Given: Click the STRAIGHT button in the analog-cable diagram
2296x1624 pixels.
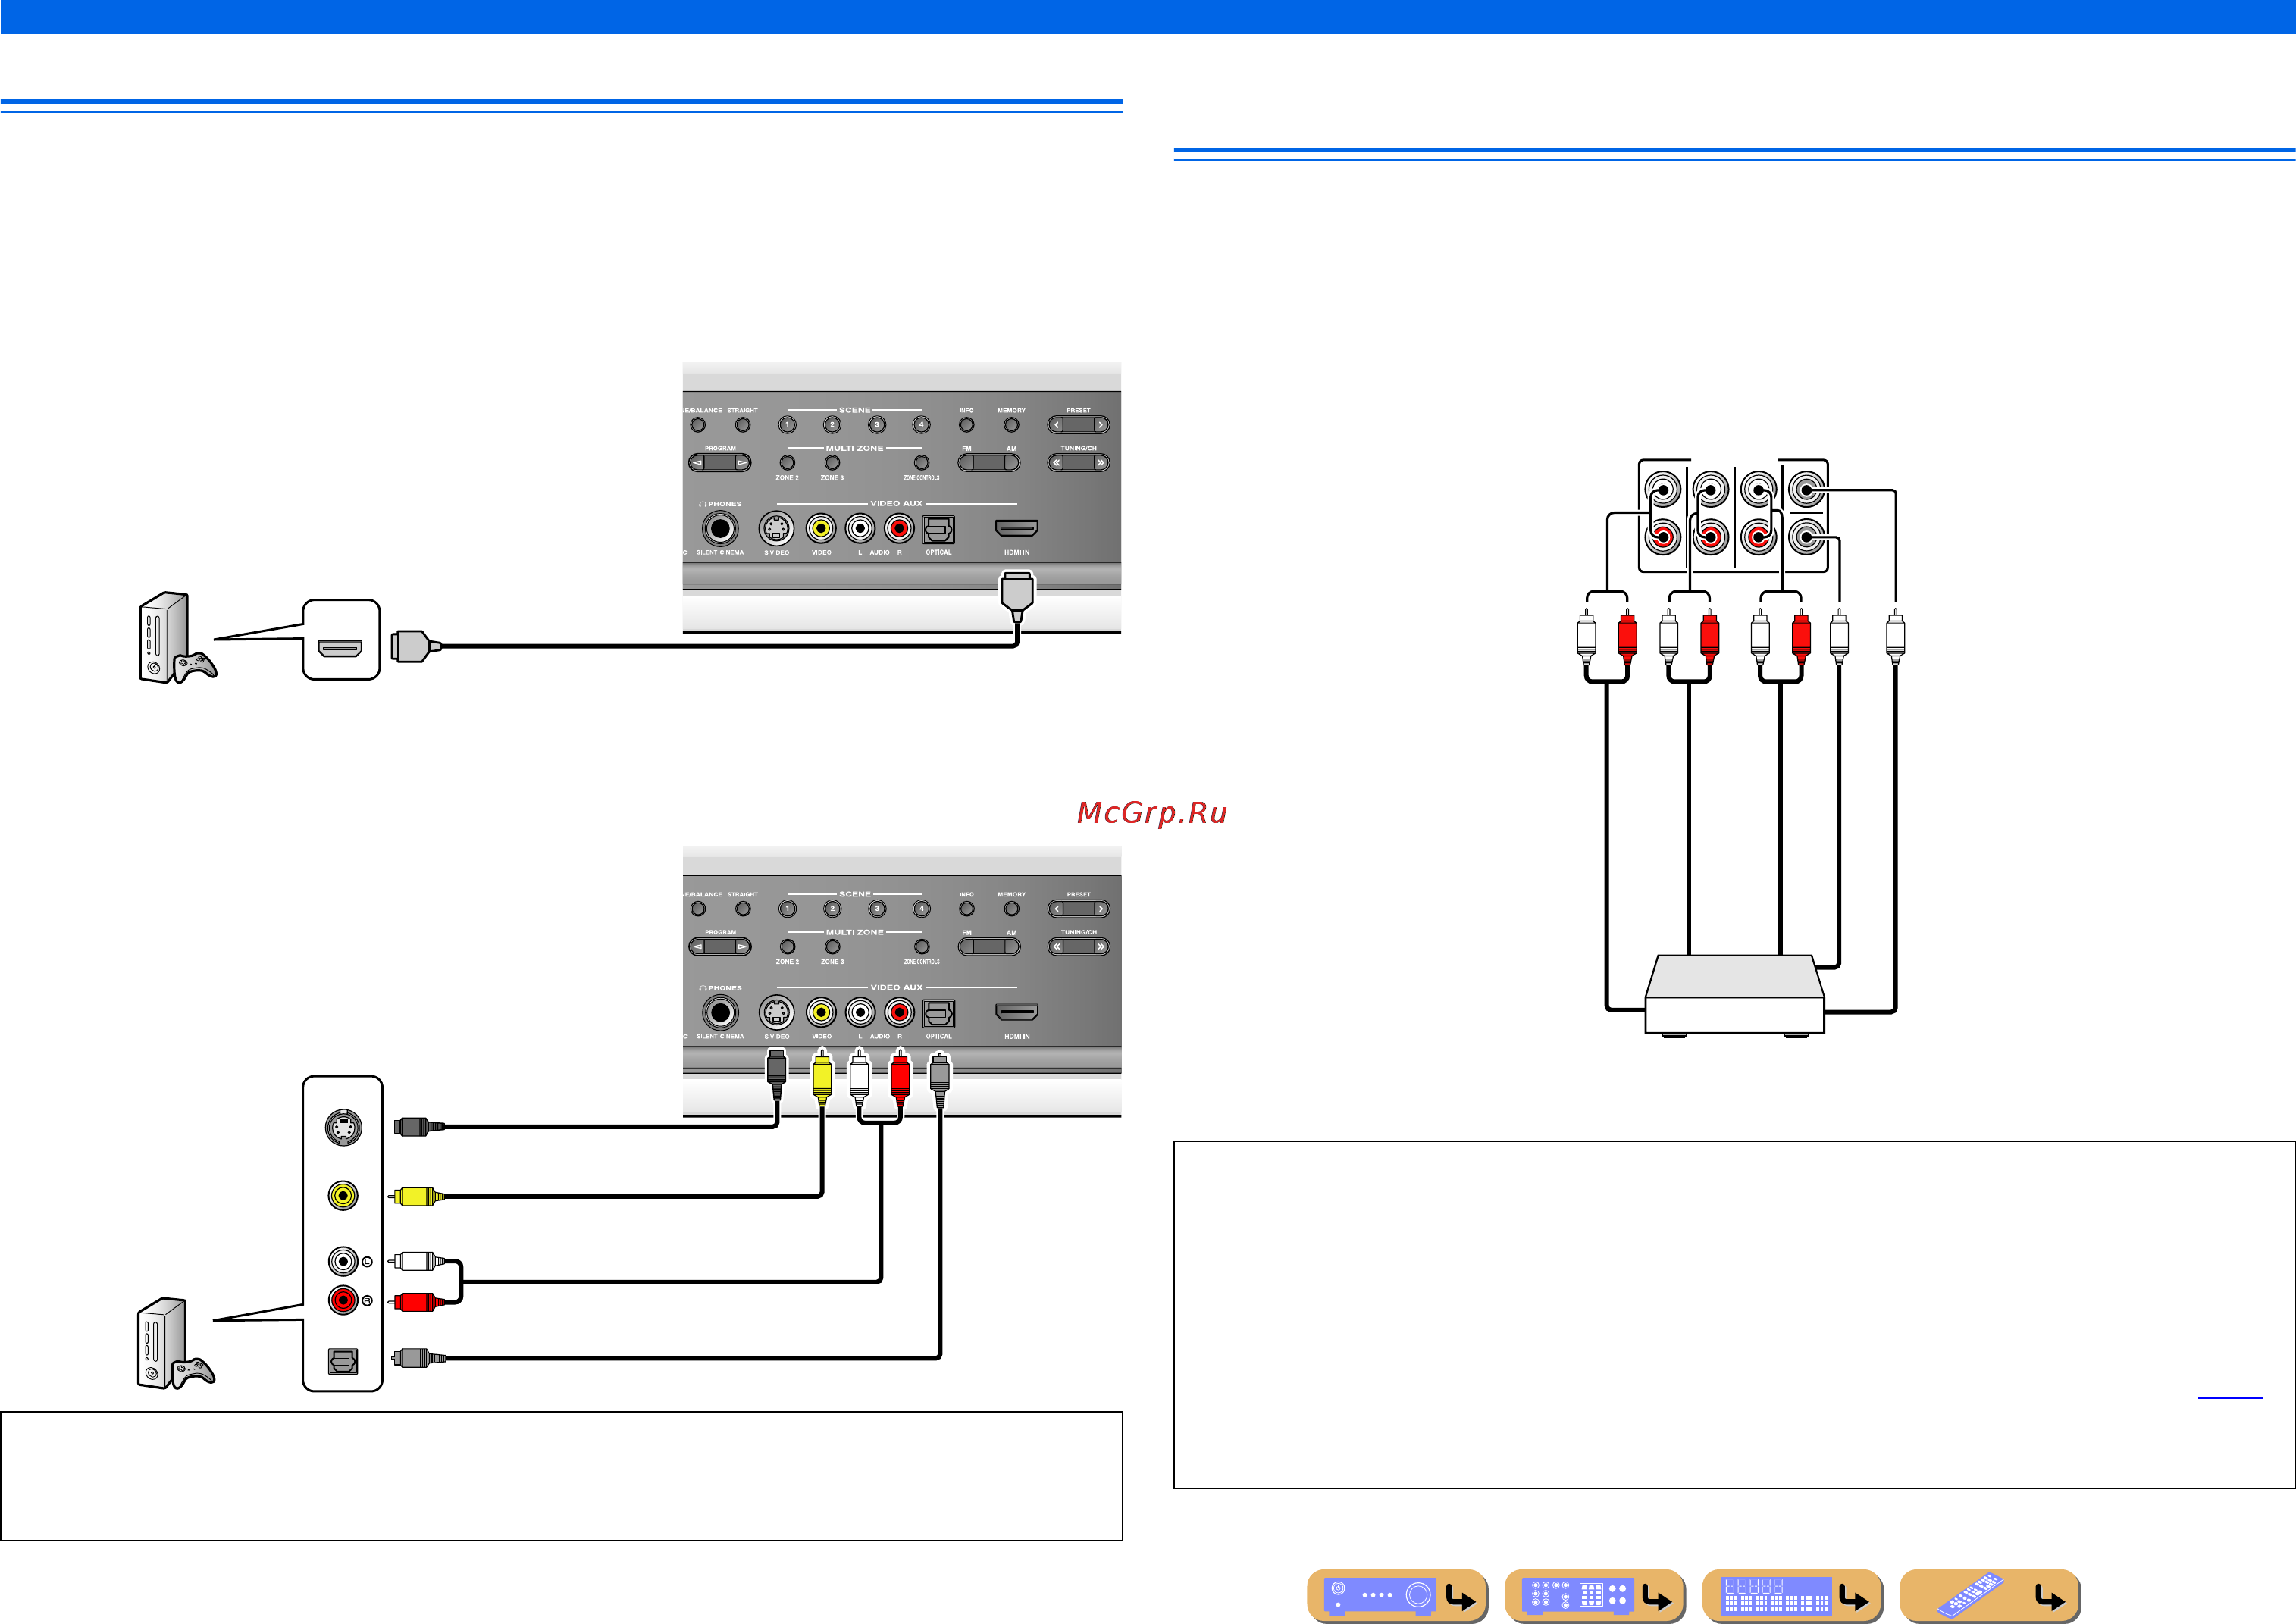Looking at the screenshot, I should click(x=742, y=909).
